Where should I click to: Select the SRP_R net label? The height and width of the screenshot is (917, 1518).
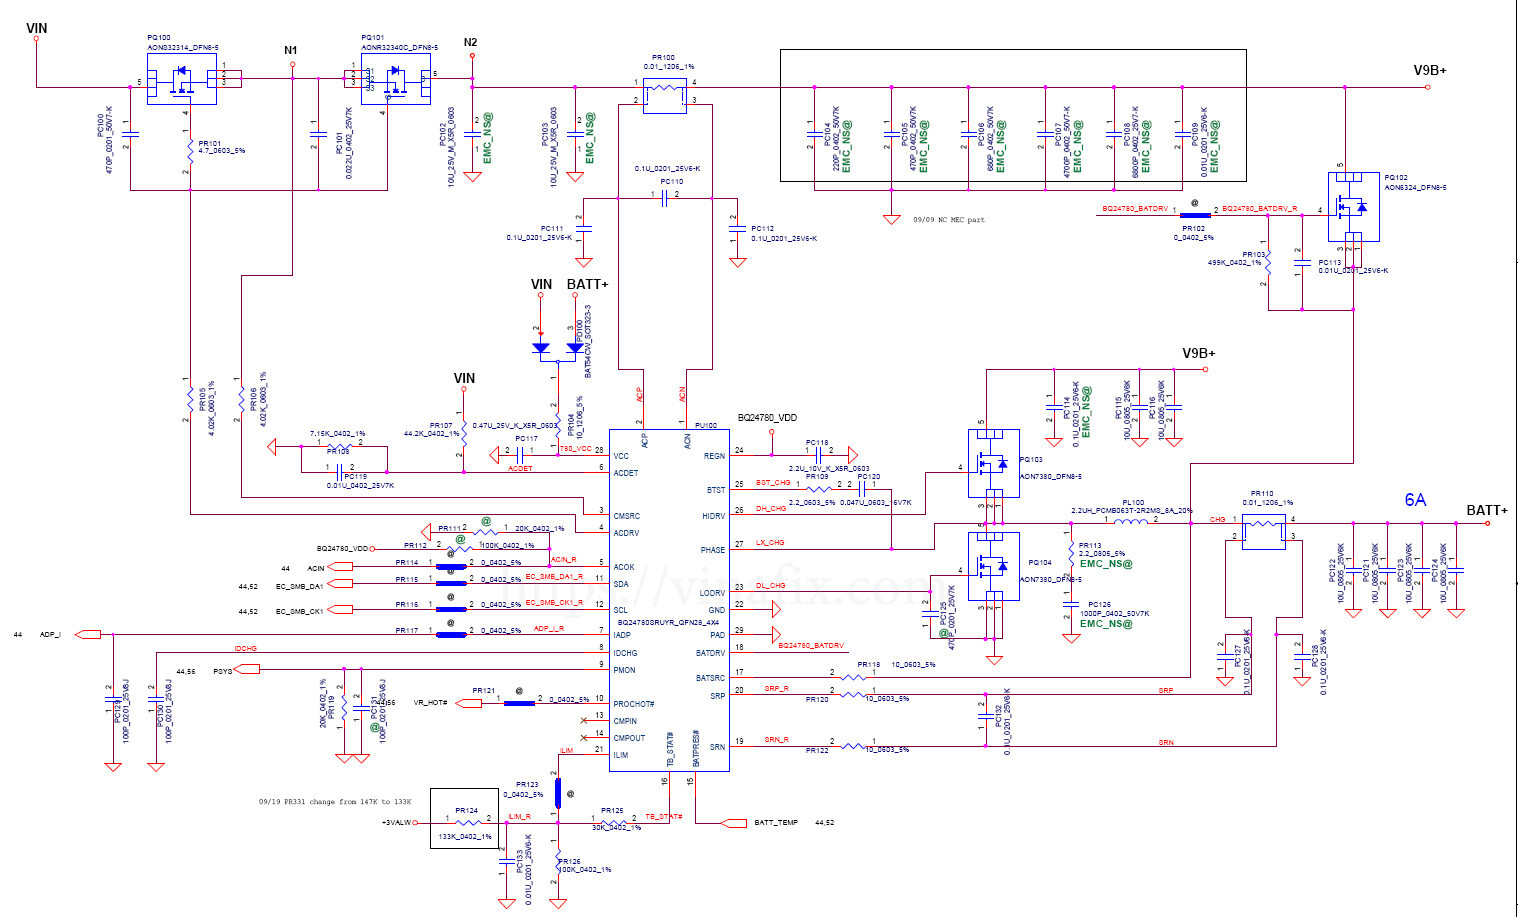tap(776, 688)
